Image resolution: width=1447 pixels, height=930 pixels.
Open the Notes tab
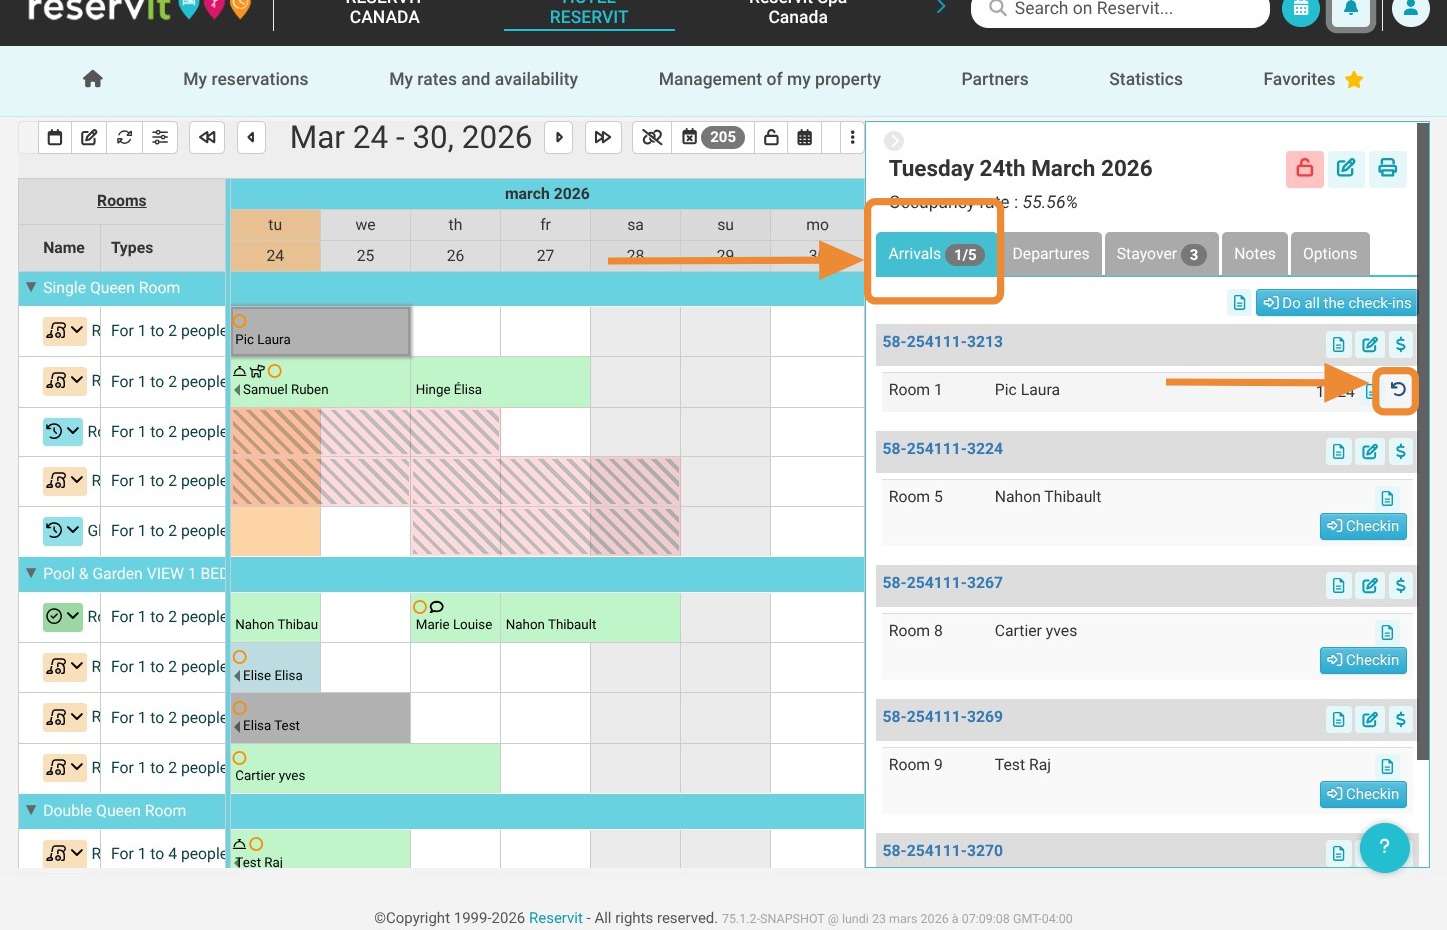point(1255,254)
